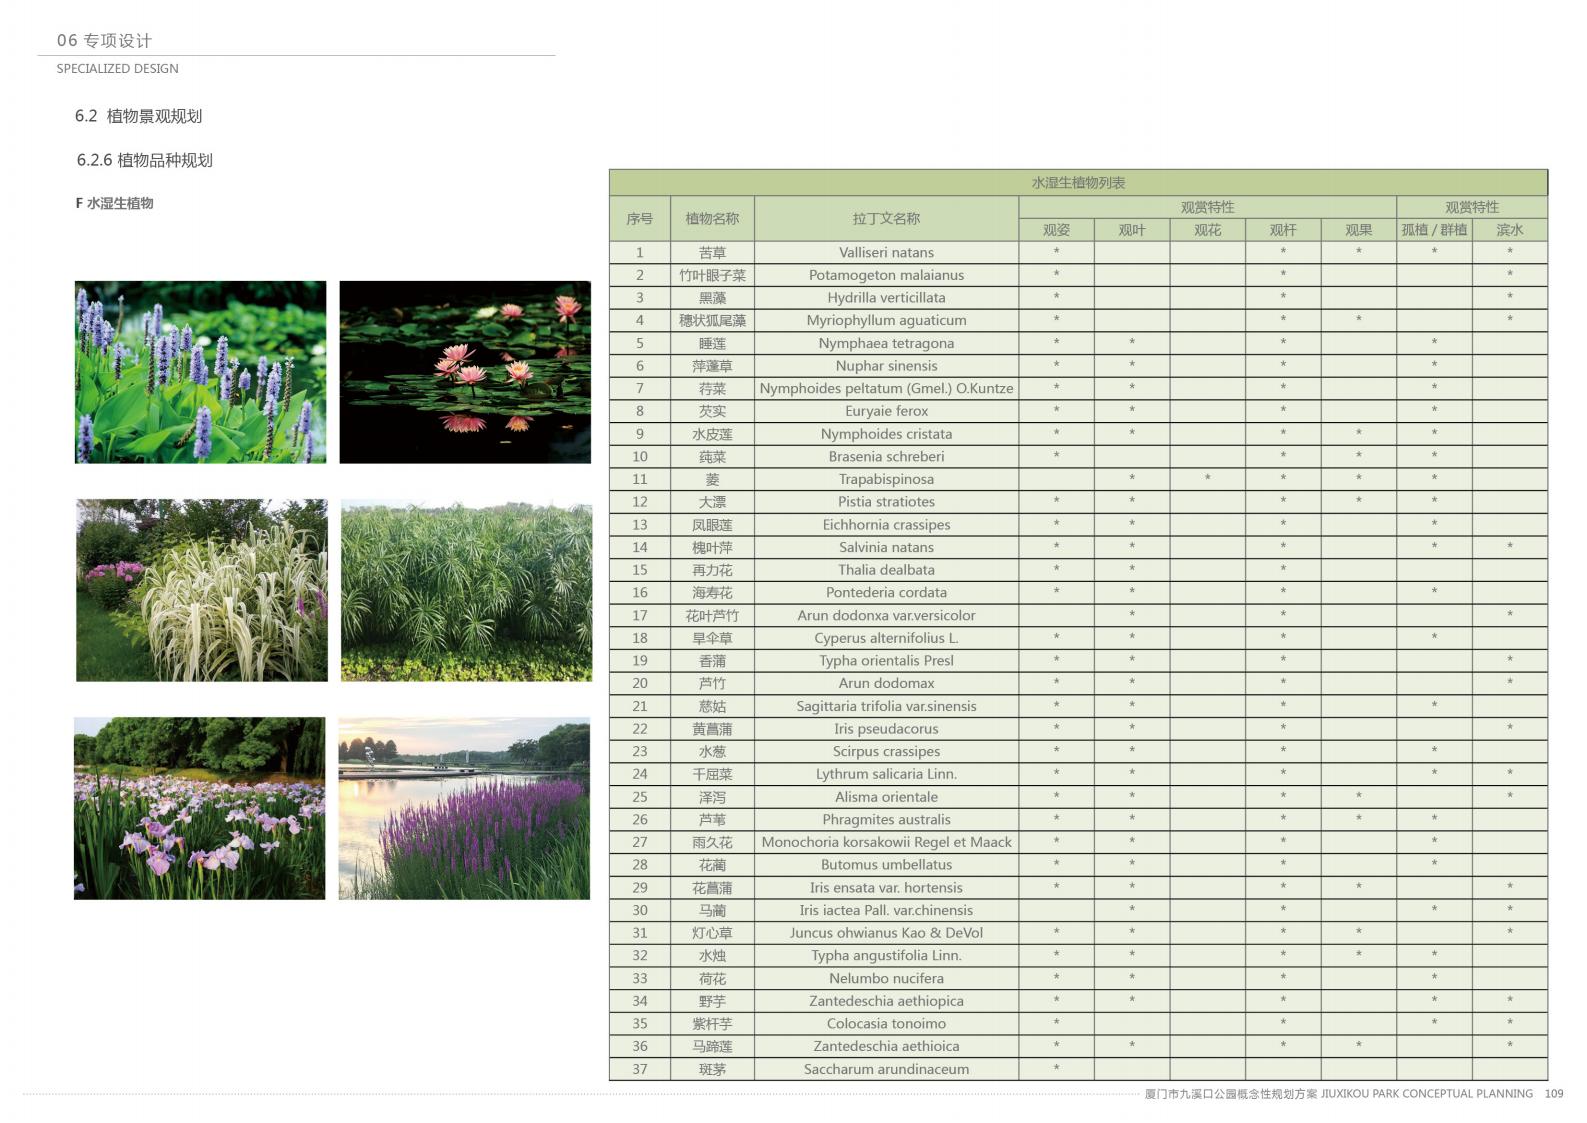Click the 'Nelumbo nucifera' cell
The width and height of the screenshot is (1587, 1123).
(886, 978)
